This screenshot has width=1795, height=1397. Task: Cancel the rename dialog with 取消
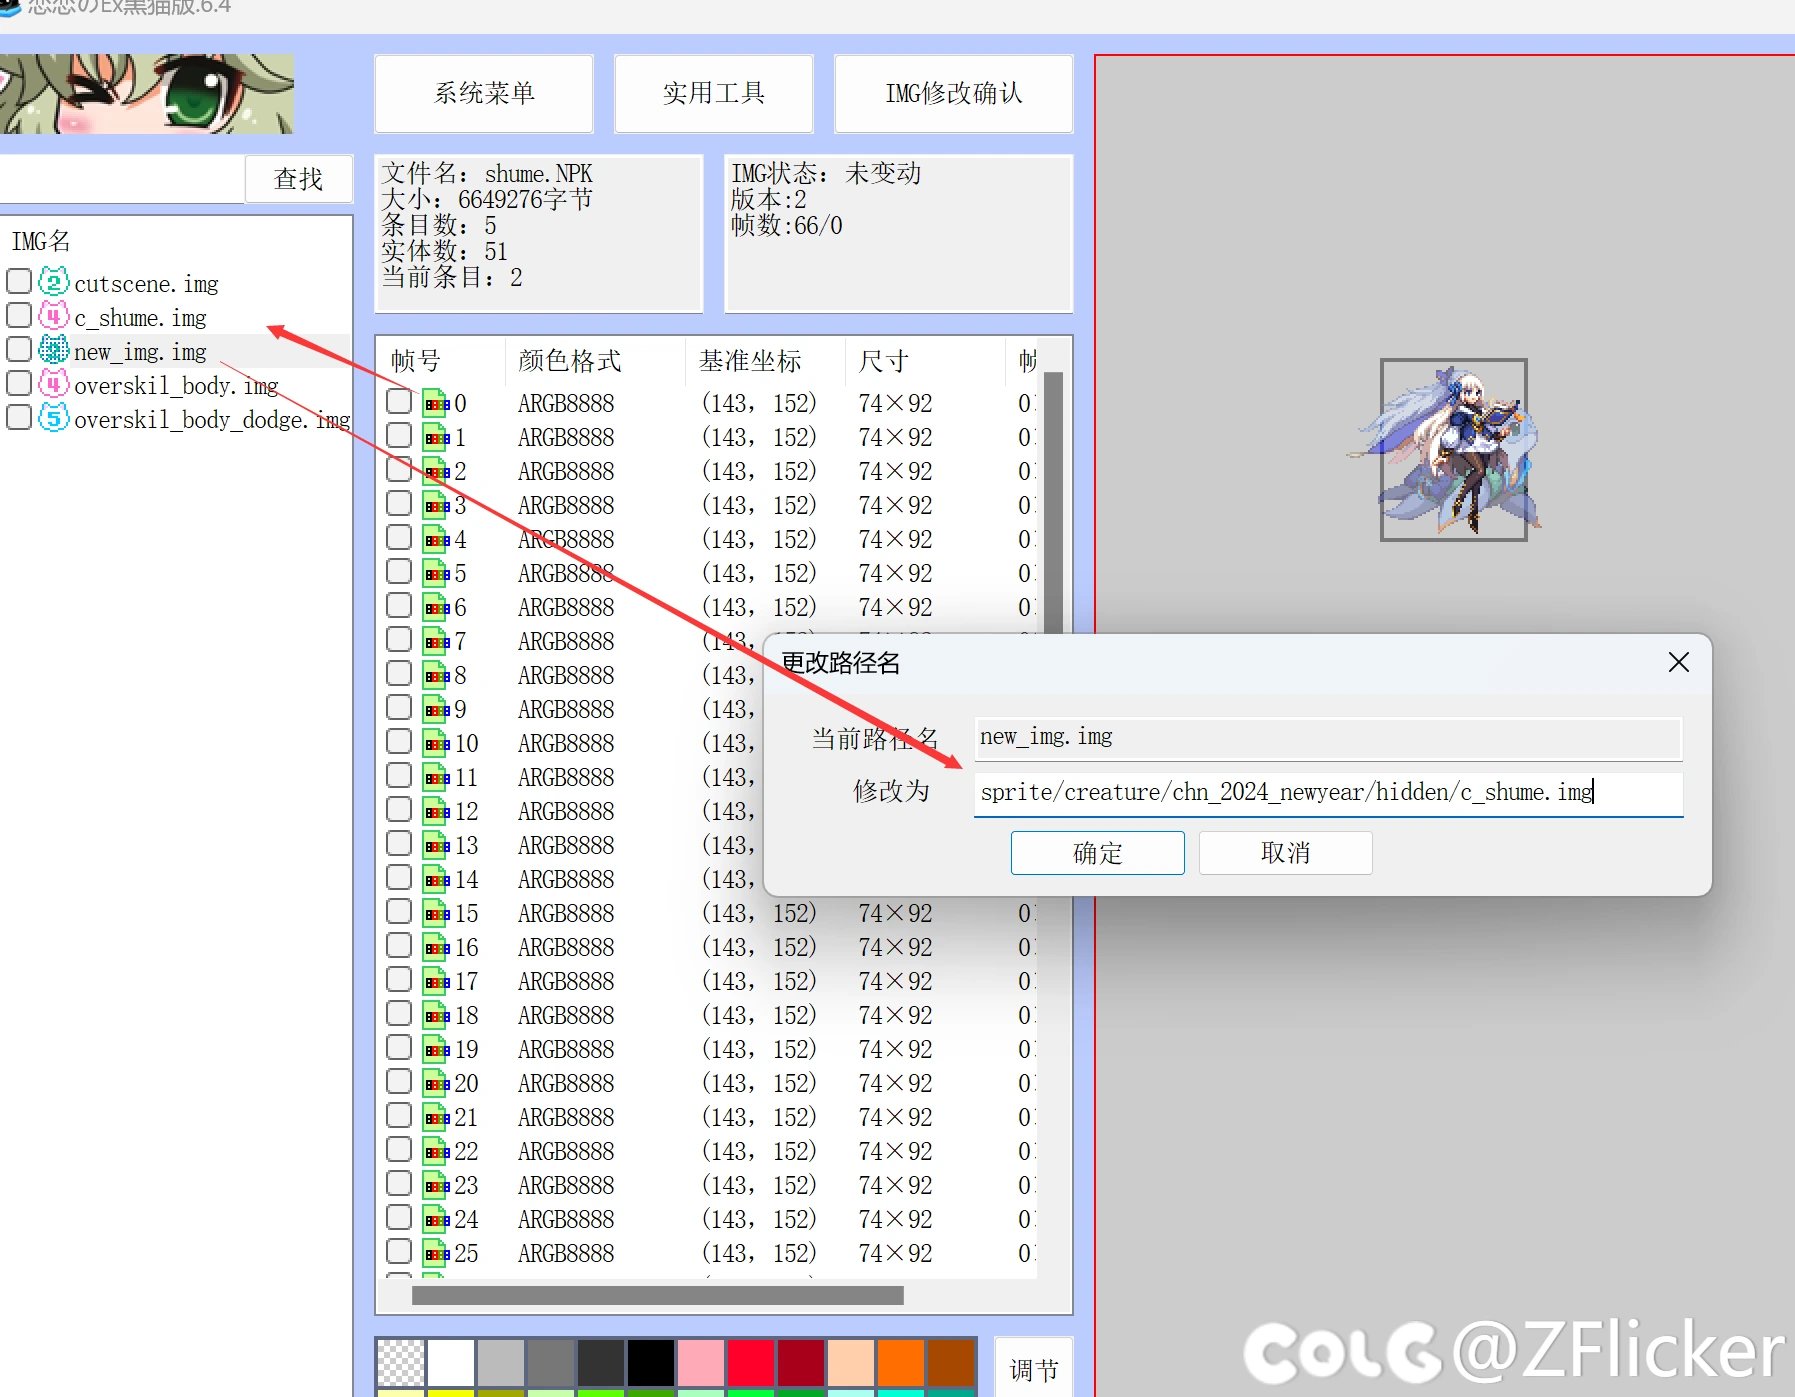[1286, 853]
